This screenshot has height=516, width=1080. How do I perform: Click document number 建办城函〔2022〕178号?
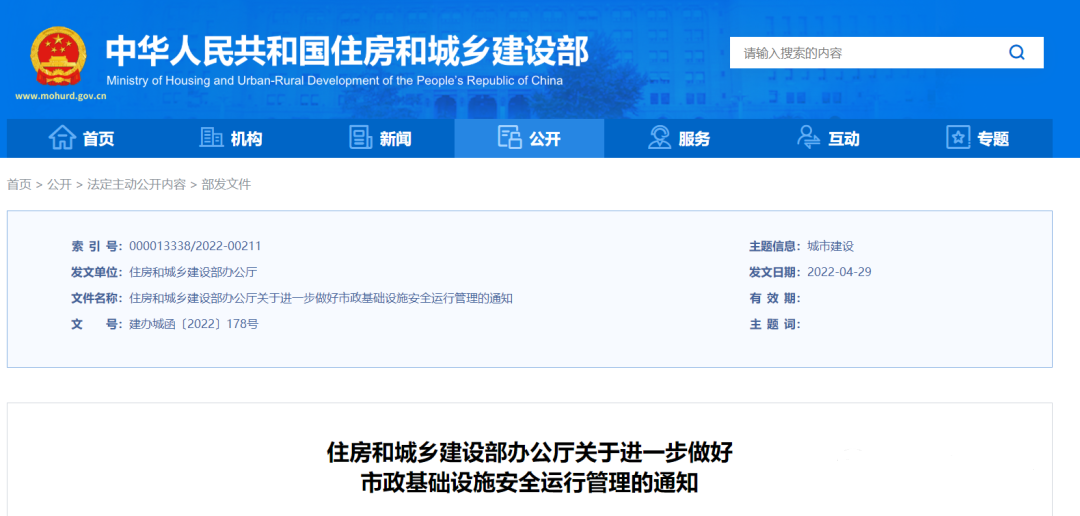pos(194,324)
